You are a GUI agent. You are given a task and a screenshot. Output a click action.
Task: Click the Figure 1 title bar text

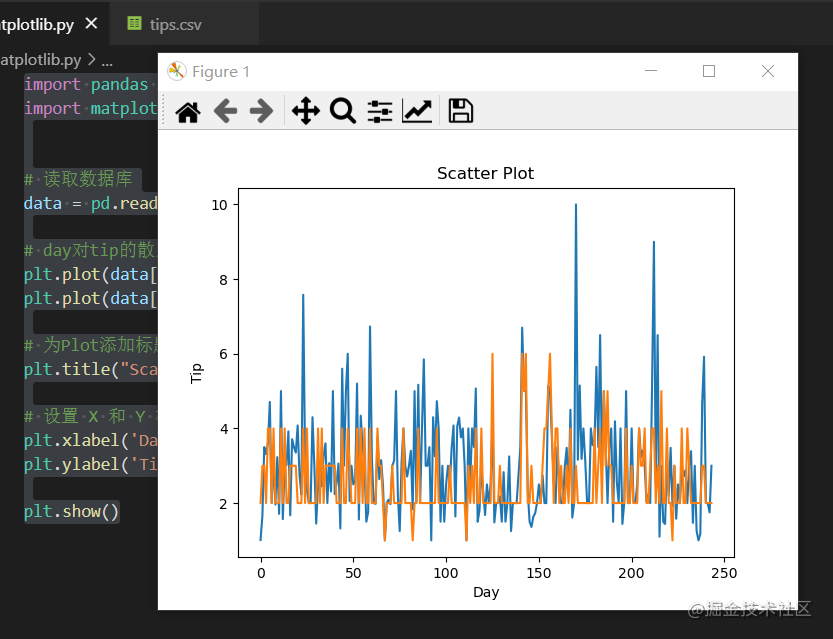click(221, 72)
